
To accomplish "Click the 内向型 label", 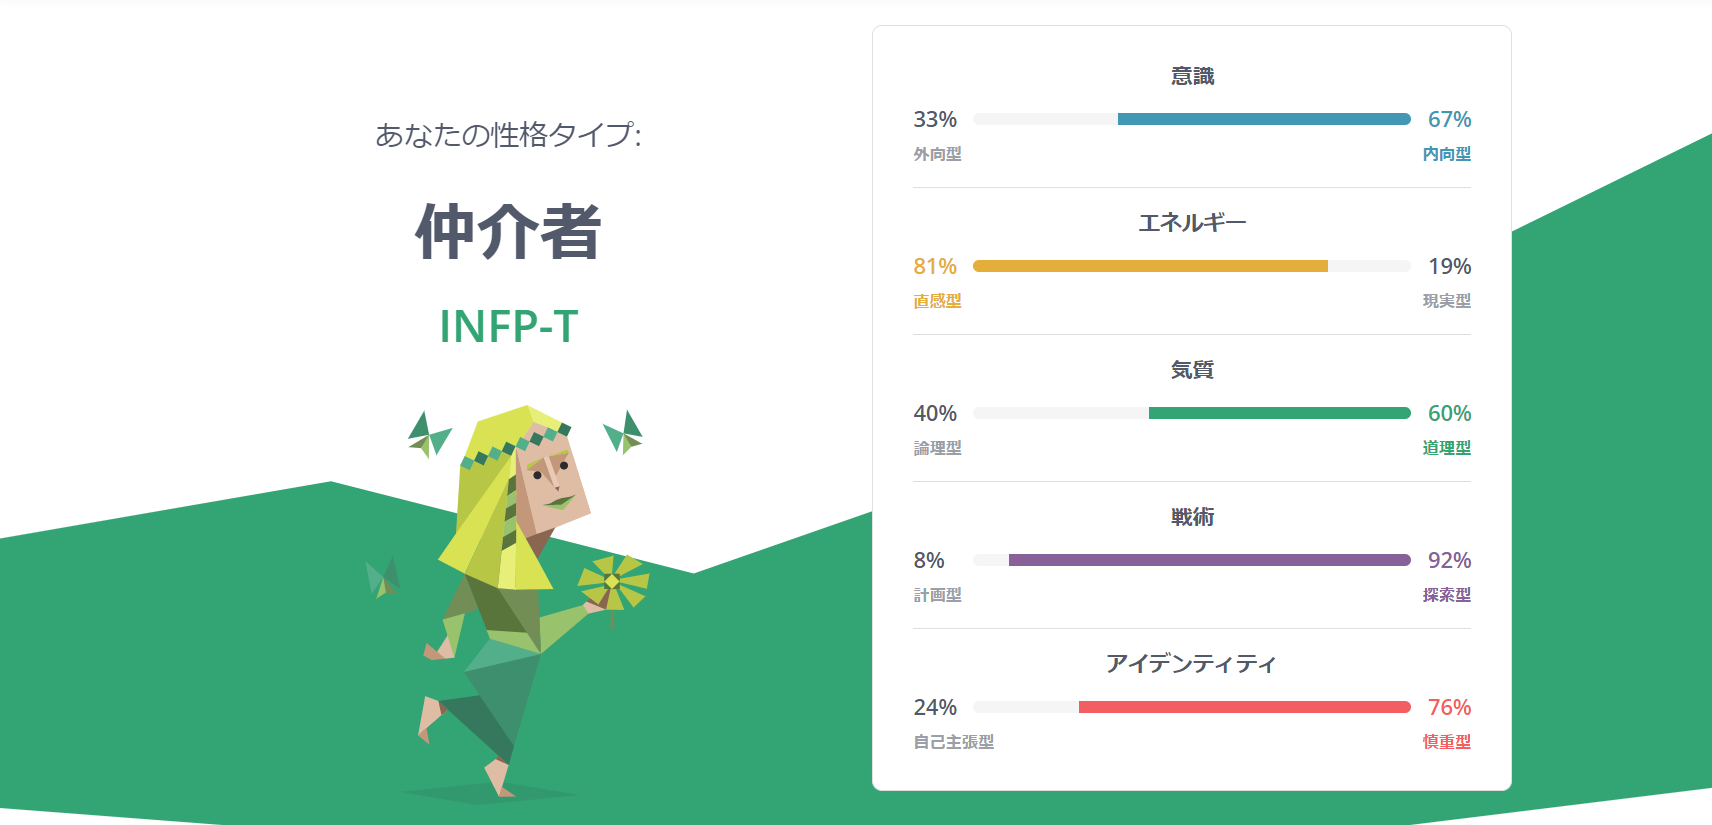I will tap(1446, 154).
